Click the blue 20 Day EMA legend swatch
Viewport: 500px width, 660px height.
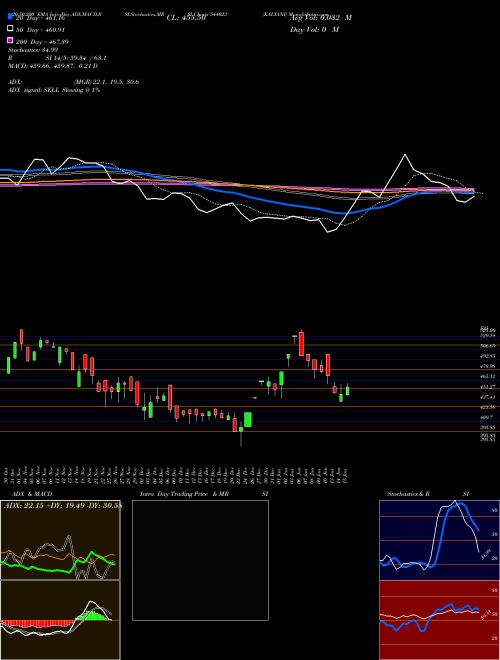[x=10, y=17]
